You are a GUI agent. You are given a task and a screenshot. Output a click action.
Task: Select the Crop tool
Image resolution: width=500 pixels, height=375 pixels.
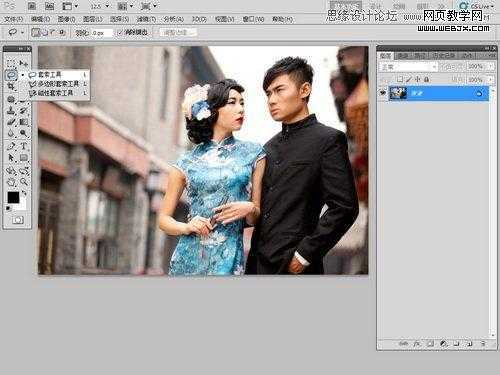(12, 86)
